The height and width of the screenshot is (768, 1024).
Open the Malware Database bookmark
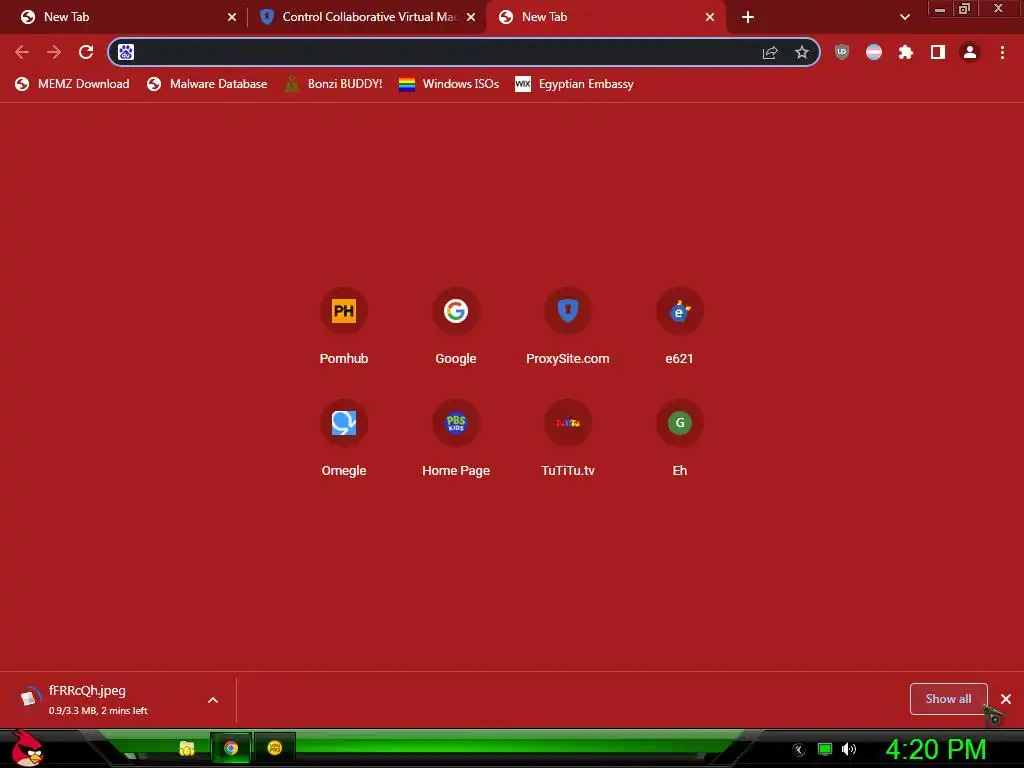207,84
